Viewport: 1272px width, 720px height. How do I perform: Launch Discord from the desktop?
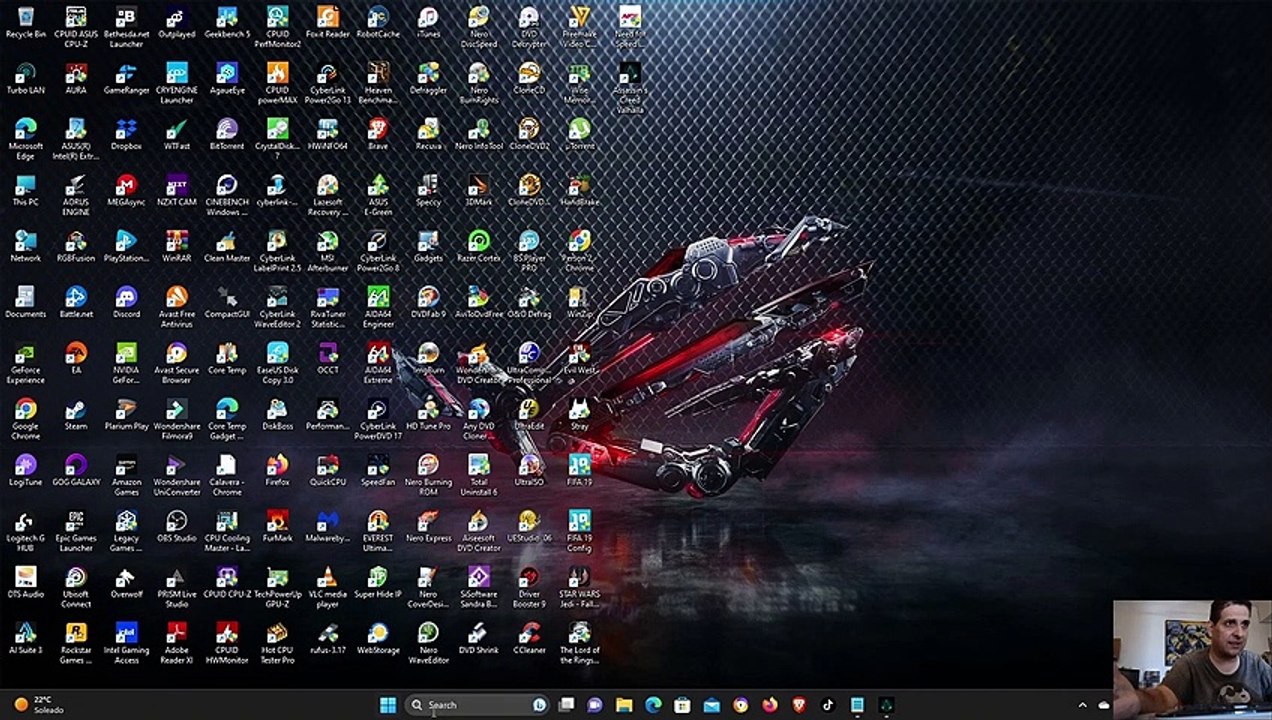(126, 303)
